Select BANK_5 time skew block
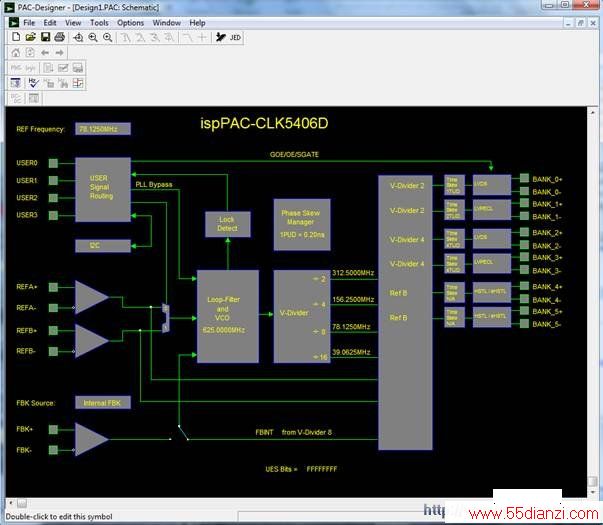The image size is (603, 525). coord(454,317)
